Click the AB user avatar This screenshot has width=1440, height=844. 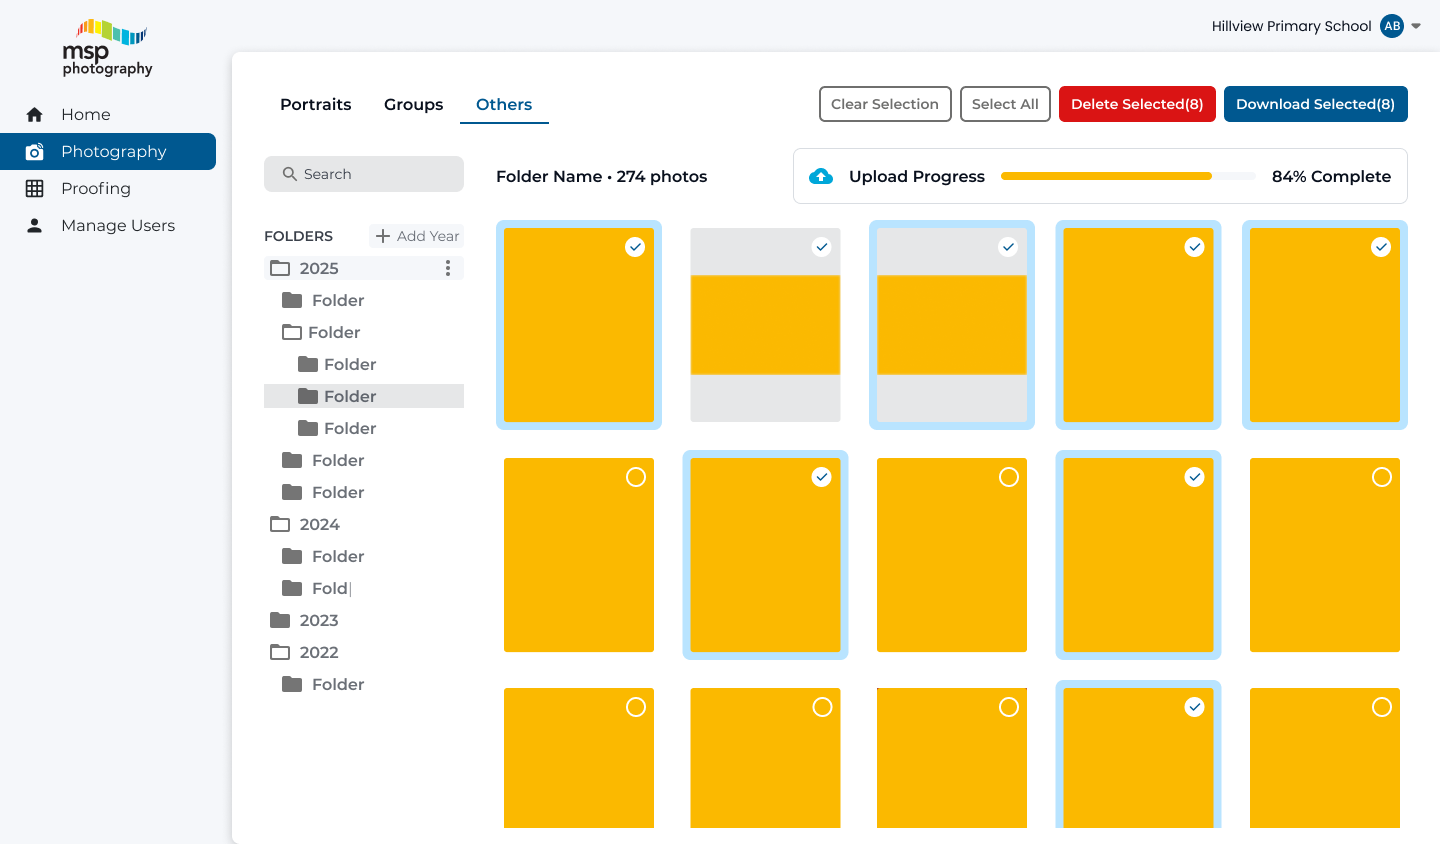pos(1392,26)
